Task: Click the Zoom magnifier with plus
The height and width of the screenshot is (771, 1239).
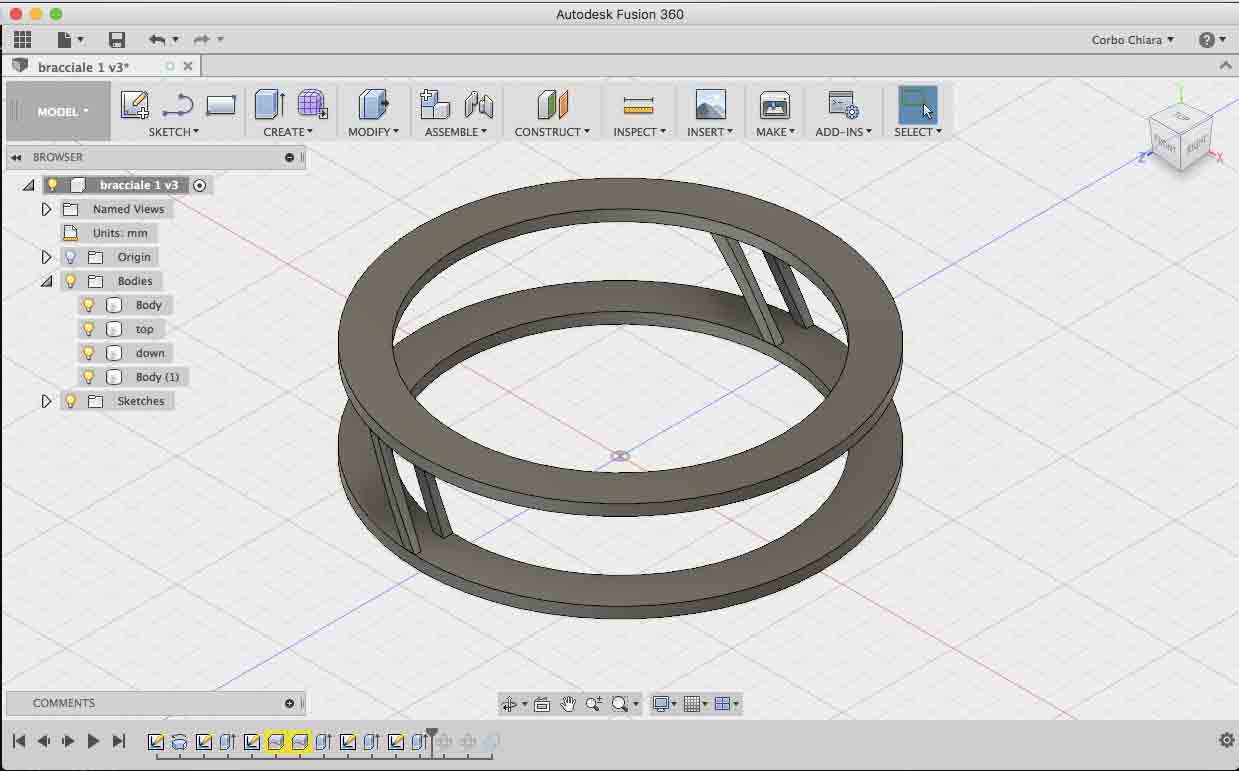Action: point(594,704)
